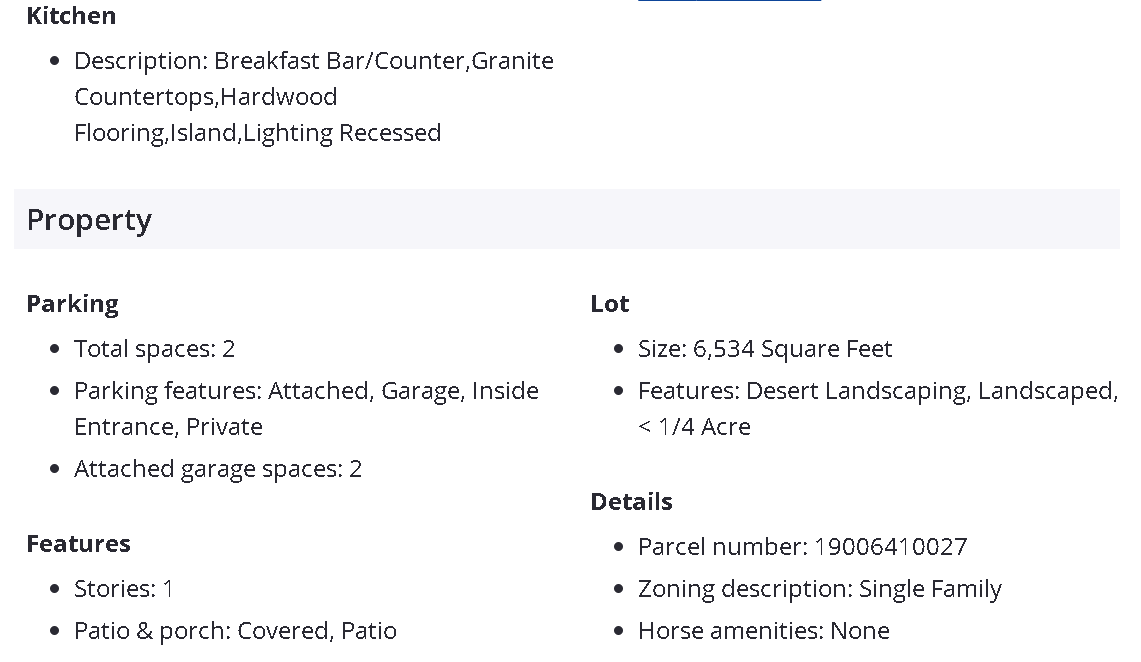
Task: Click the bold Features heading under Parking
Action: pyautogui.click(x=78, y=544)
